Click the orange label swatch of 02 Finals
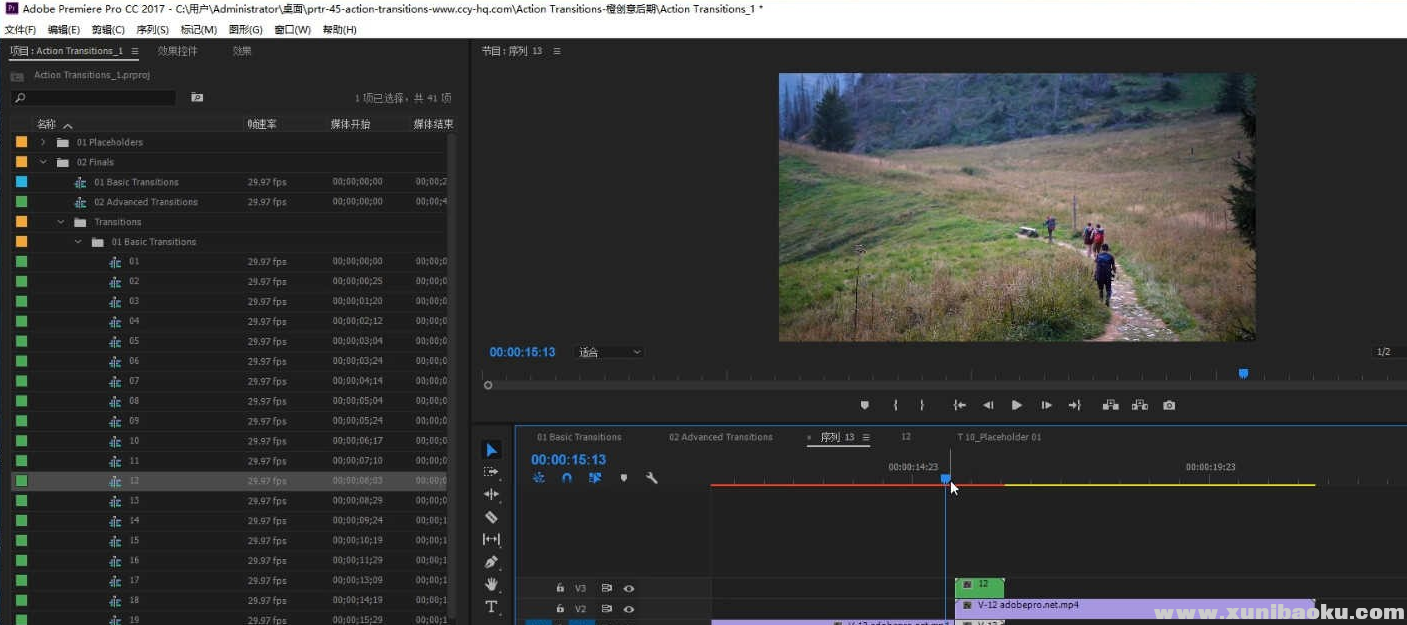This screenshot has width=1407, height=625. [22, 162]
